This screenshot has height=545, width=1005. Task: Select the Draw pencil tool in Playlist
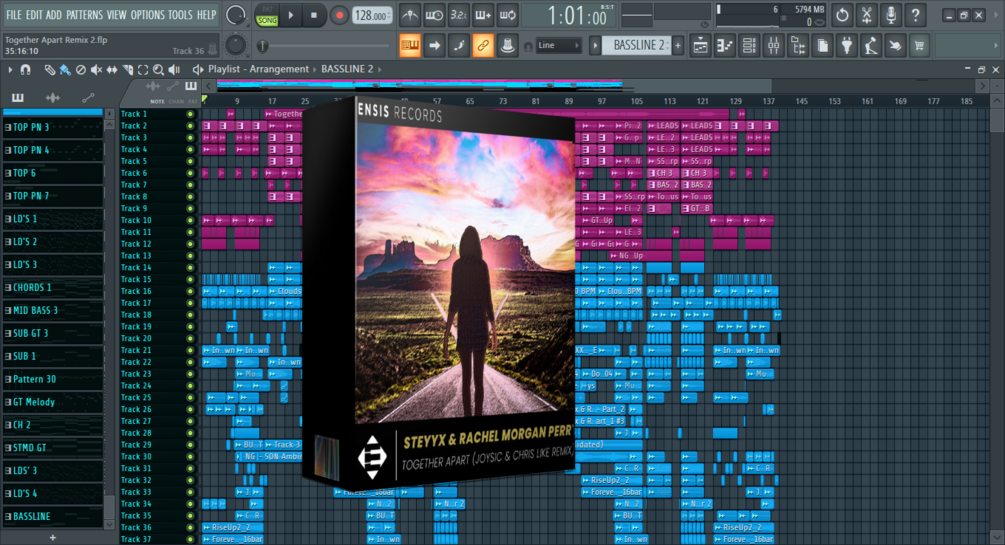(49, 69)
